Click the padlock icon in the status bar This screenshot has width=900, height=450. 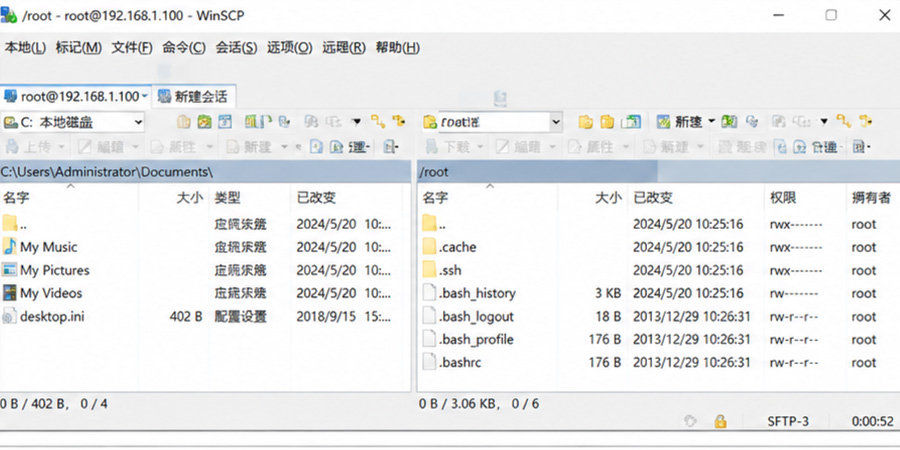720,422
